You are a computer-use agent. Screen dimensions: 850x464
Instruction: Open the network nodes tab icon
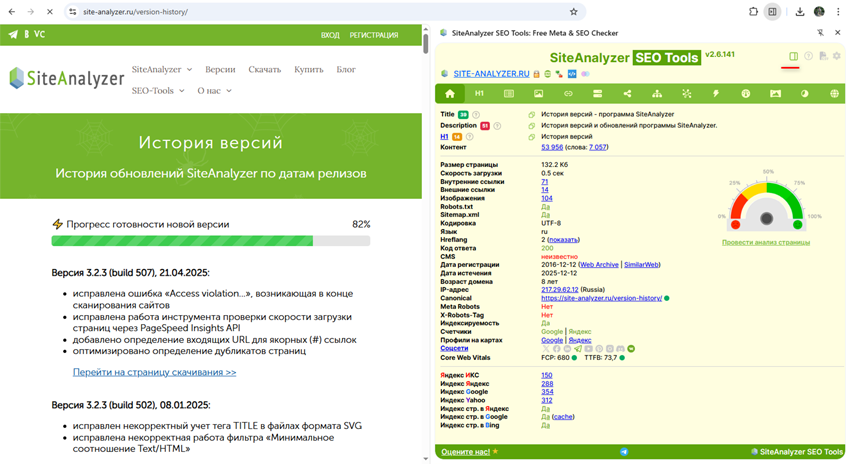point(687,94)
